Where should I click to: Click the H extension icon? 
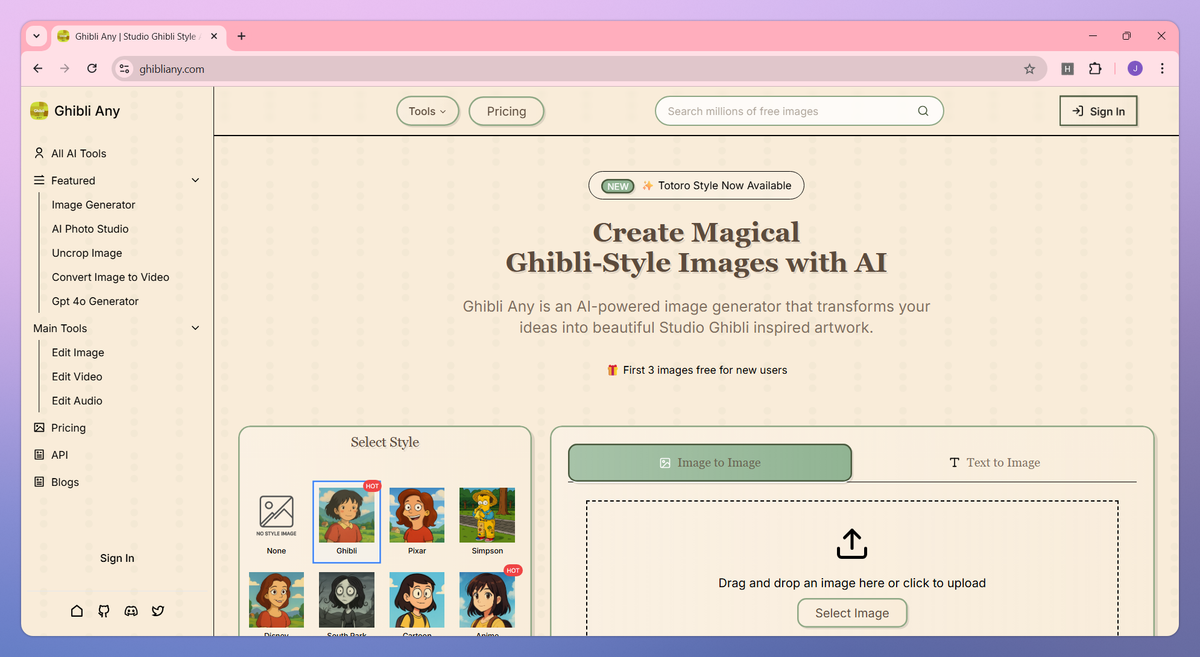[x=1067, y=69]
